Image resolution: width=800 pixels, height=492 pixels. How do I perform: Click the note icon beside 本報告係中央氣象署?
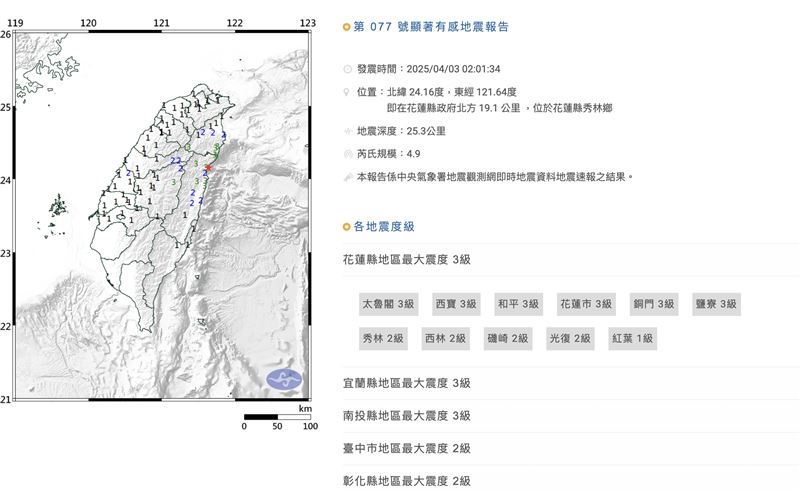pos(348,177)
